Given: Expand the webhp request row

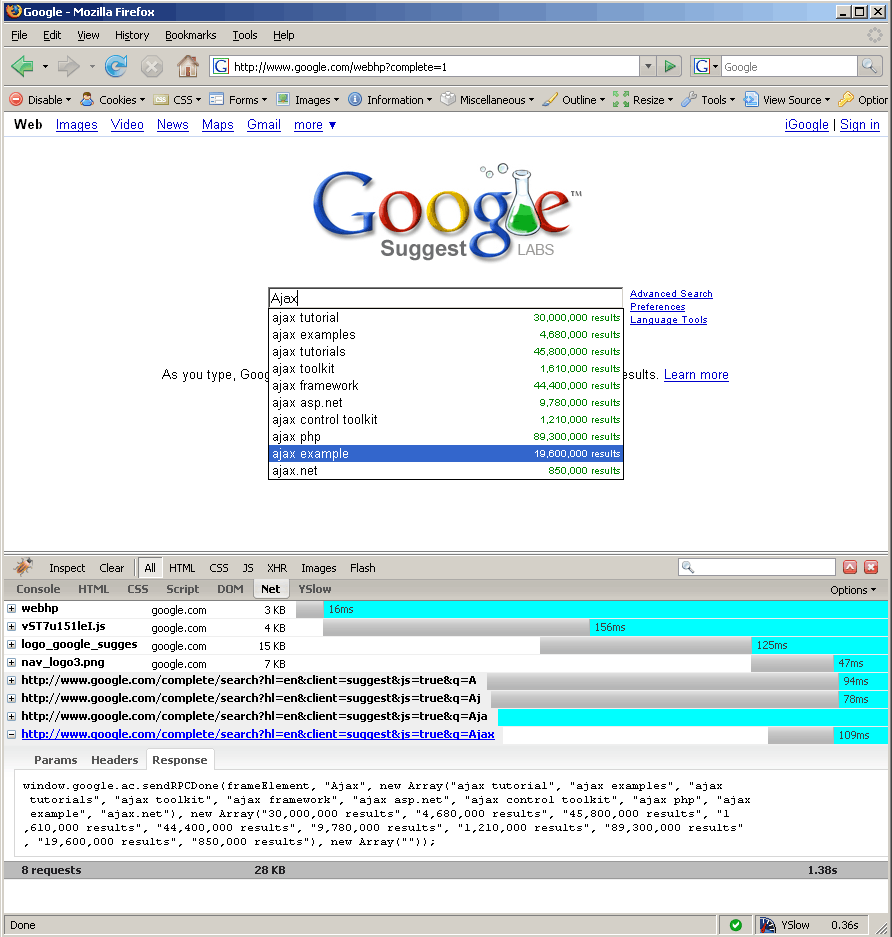Looking at the screenshot, I should pos(12,609).
